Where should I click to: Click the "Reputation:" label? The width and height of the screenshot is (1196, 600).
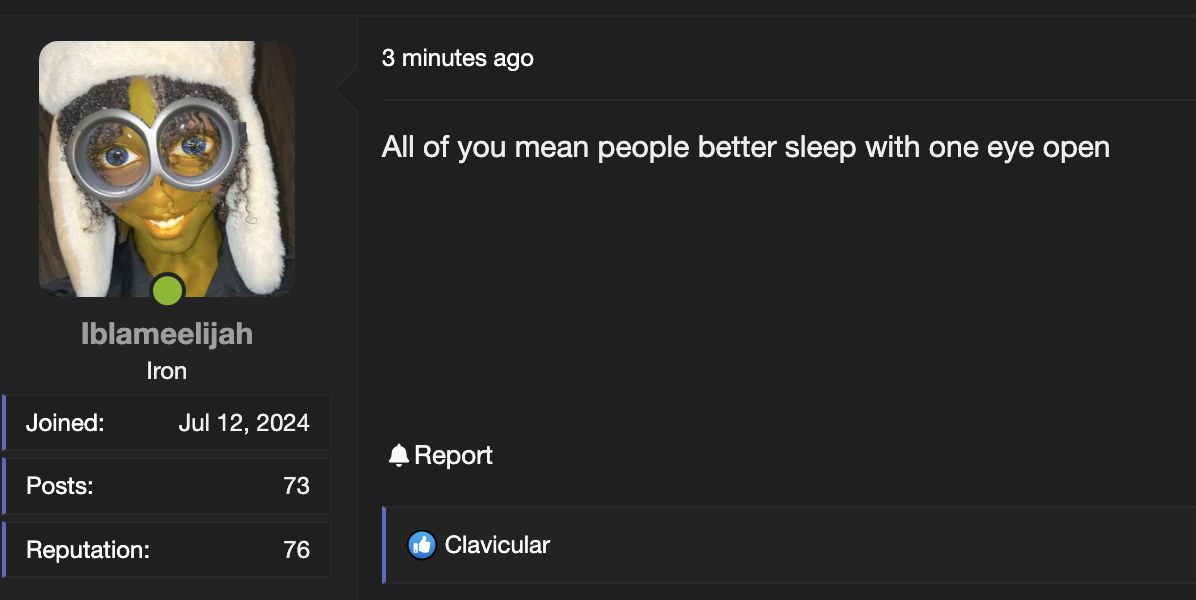pos(88,549)
